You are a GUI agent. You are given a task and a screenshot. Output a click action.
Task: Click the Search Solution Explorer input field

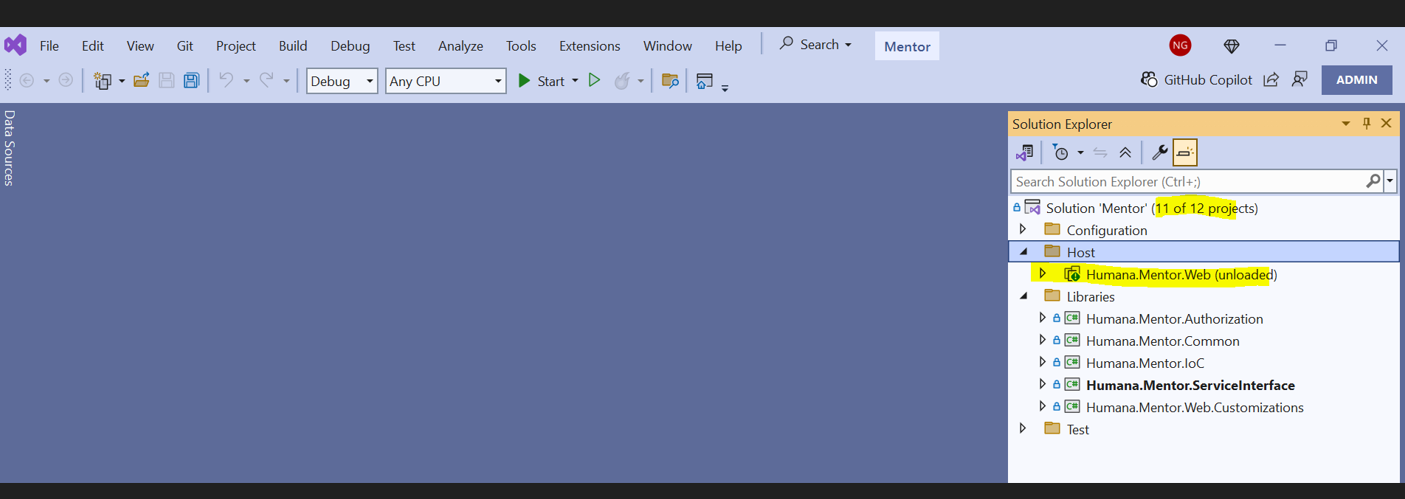tap(1188, 181)
